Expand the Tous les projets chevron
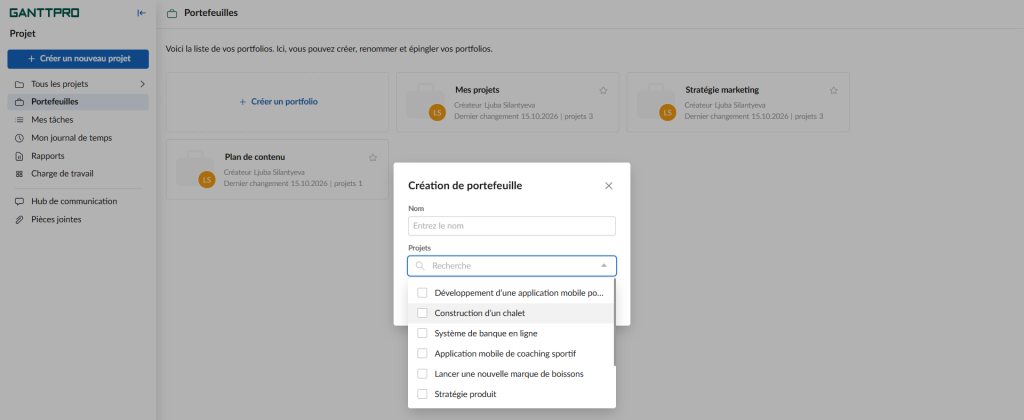The height and width of the screenshot is (420, 1024). (x=142, y=84)
